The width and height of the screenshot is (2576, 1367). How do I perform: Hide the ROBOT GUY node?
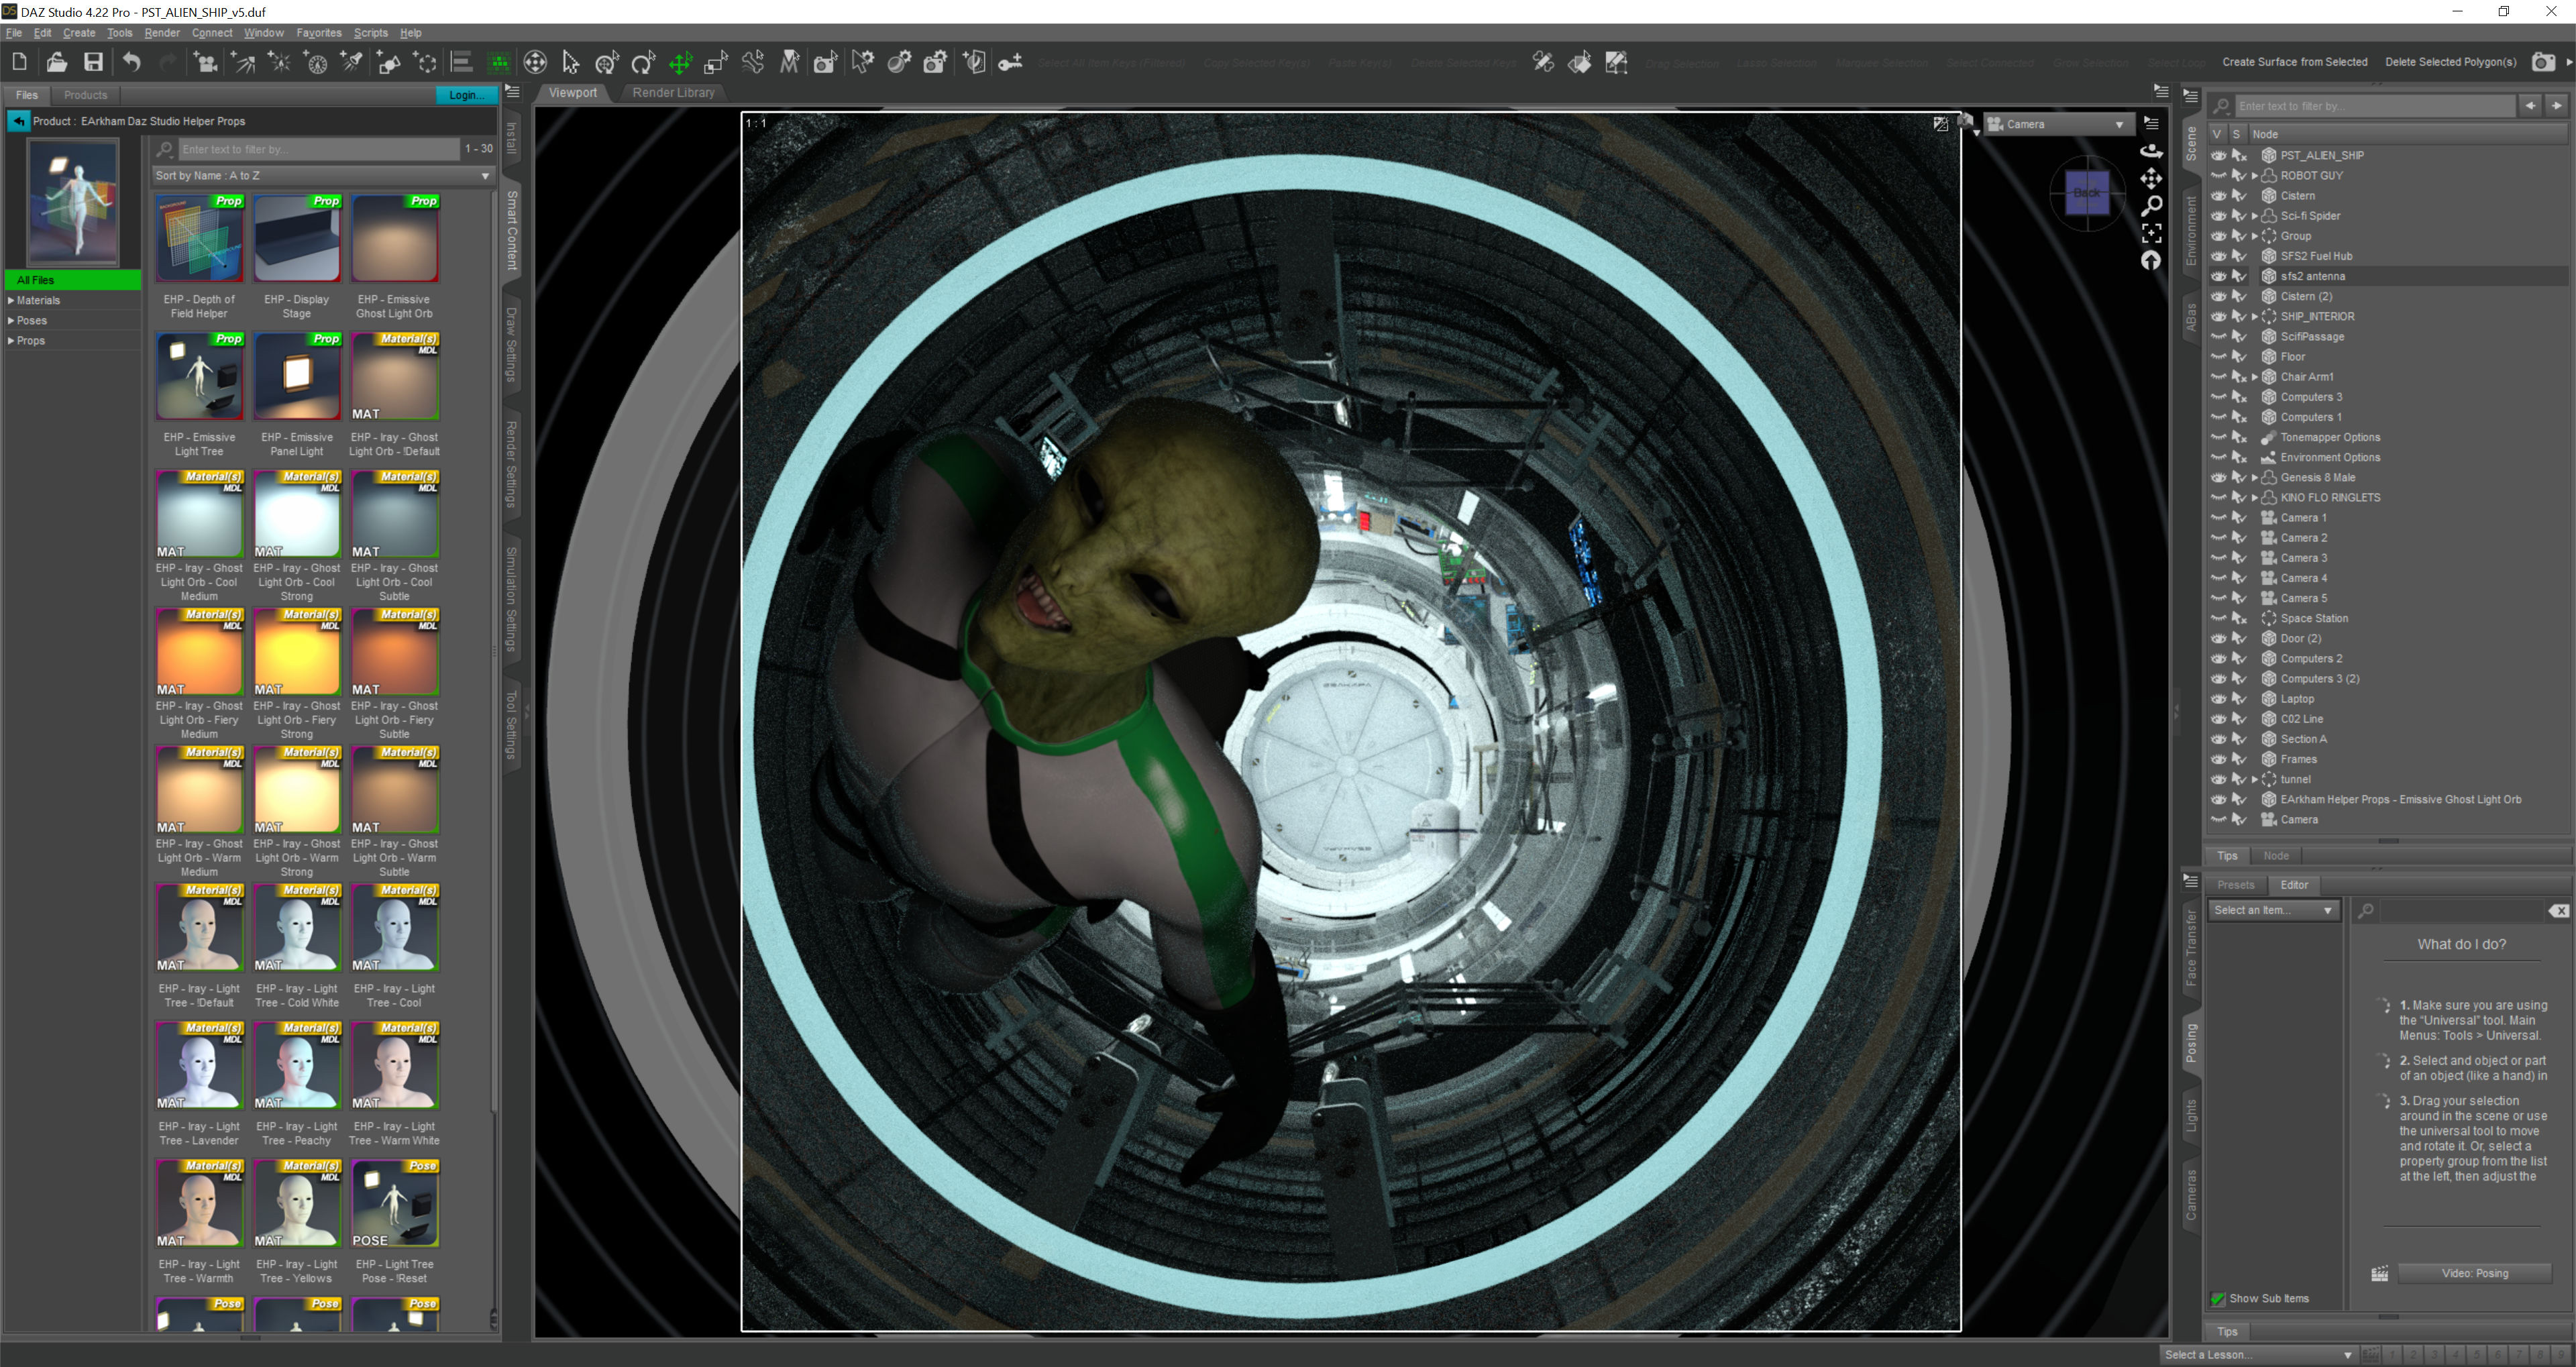pyautogui.click(x=2218, y=175)
